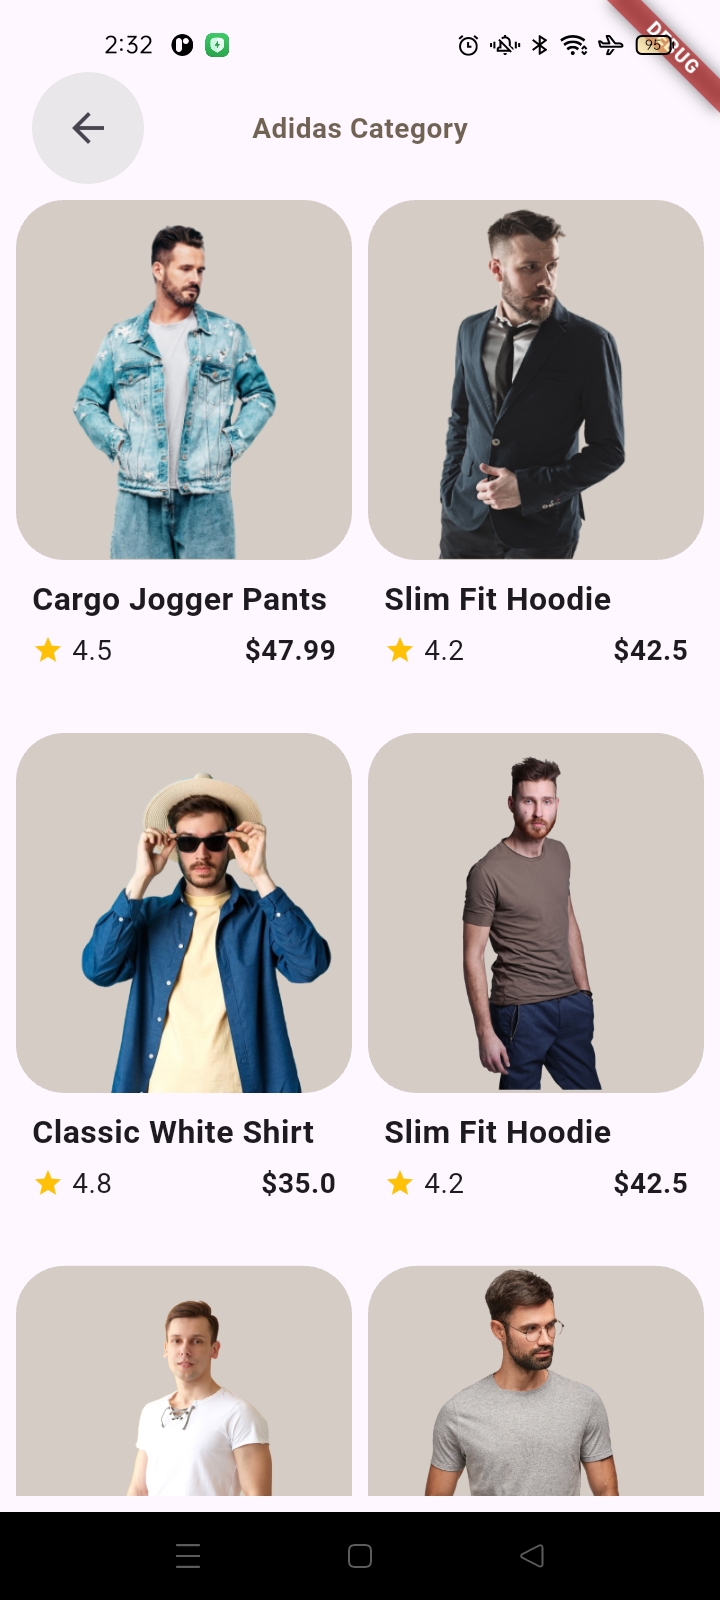Tap Android recent apps menu icon
Screen dimensions: 720x1600
pyautogui.click(x=188, y=1556)
